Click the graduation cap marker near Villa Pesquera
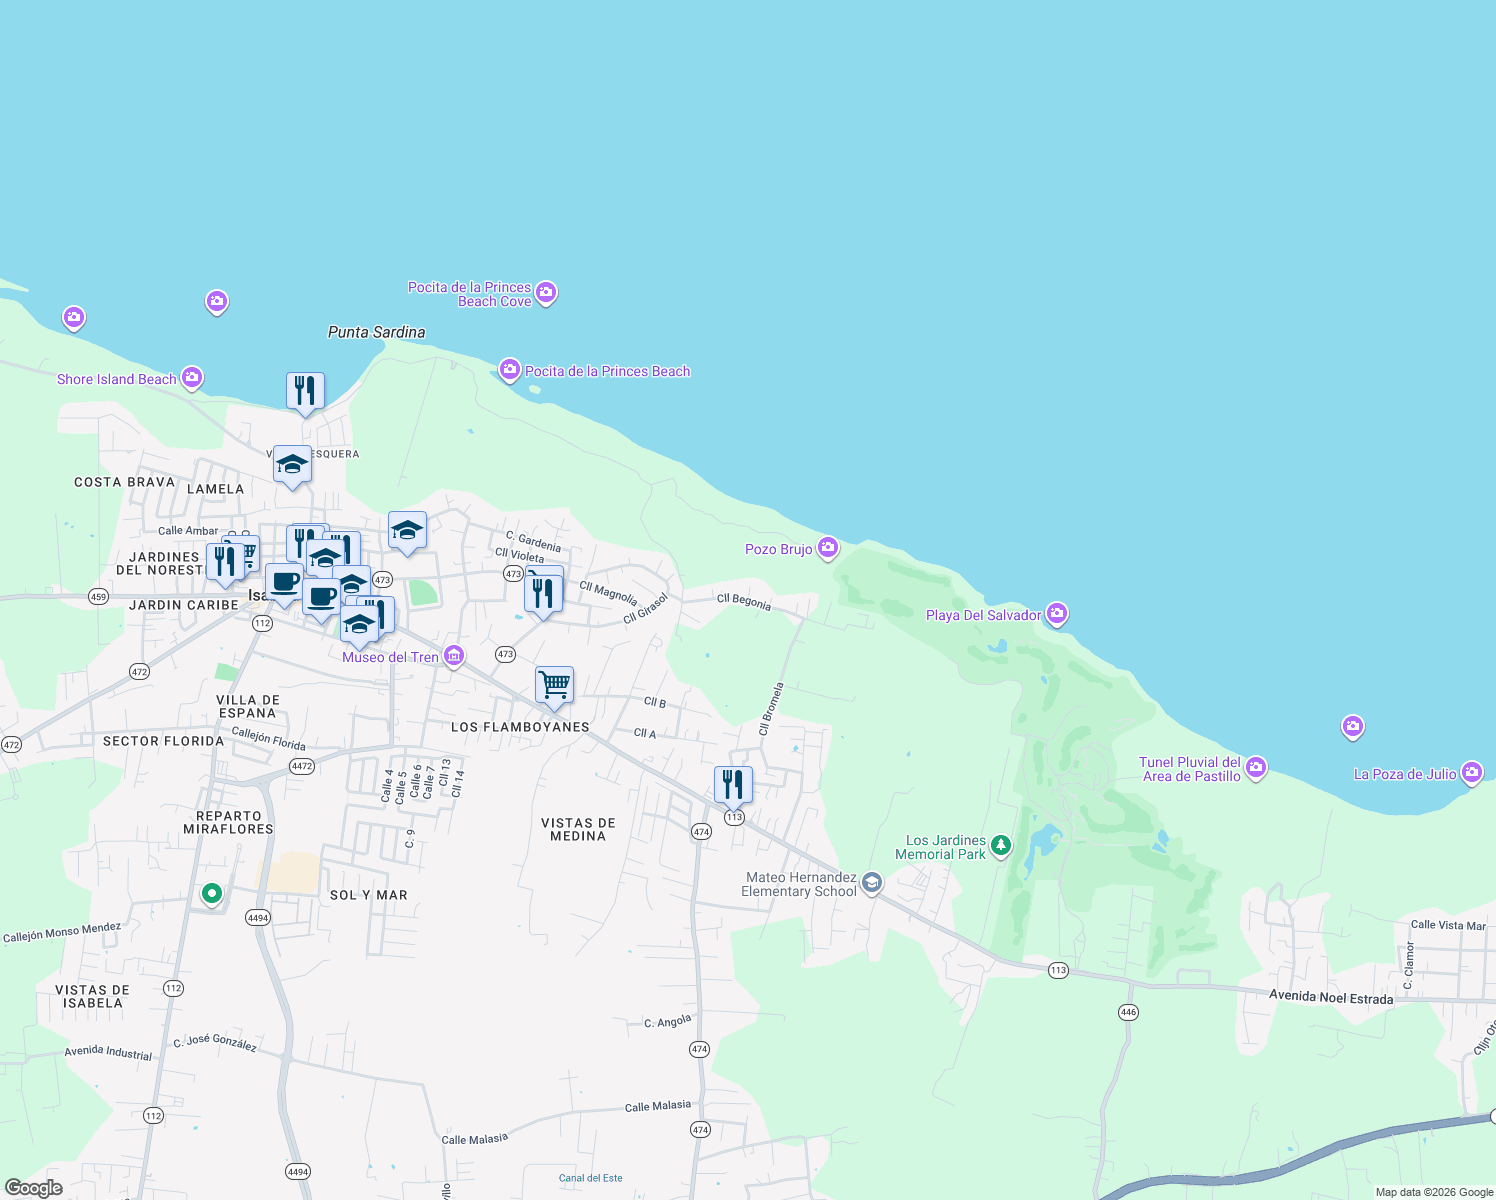 pos(292,464)
